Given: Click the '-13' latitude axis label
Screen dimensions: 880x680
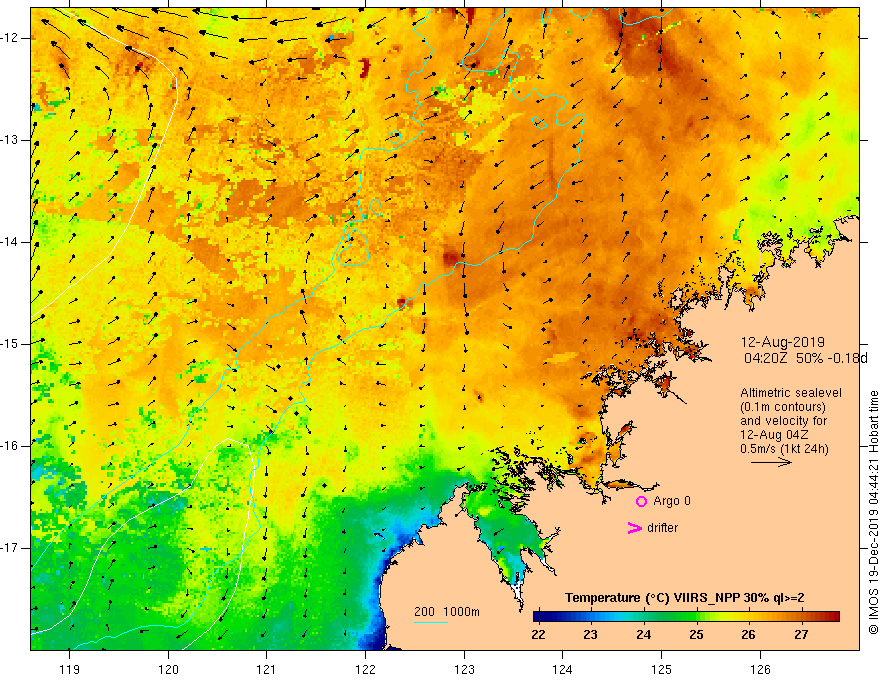Looking at the screenshot, I should coord(10,140).
